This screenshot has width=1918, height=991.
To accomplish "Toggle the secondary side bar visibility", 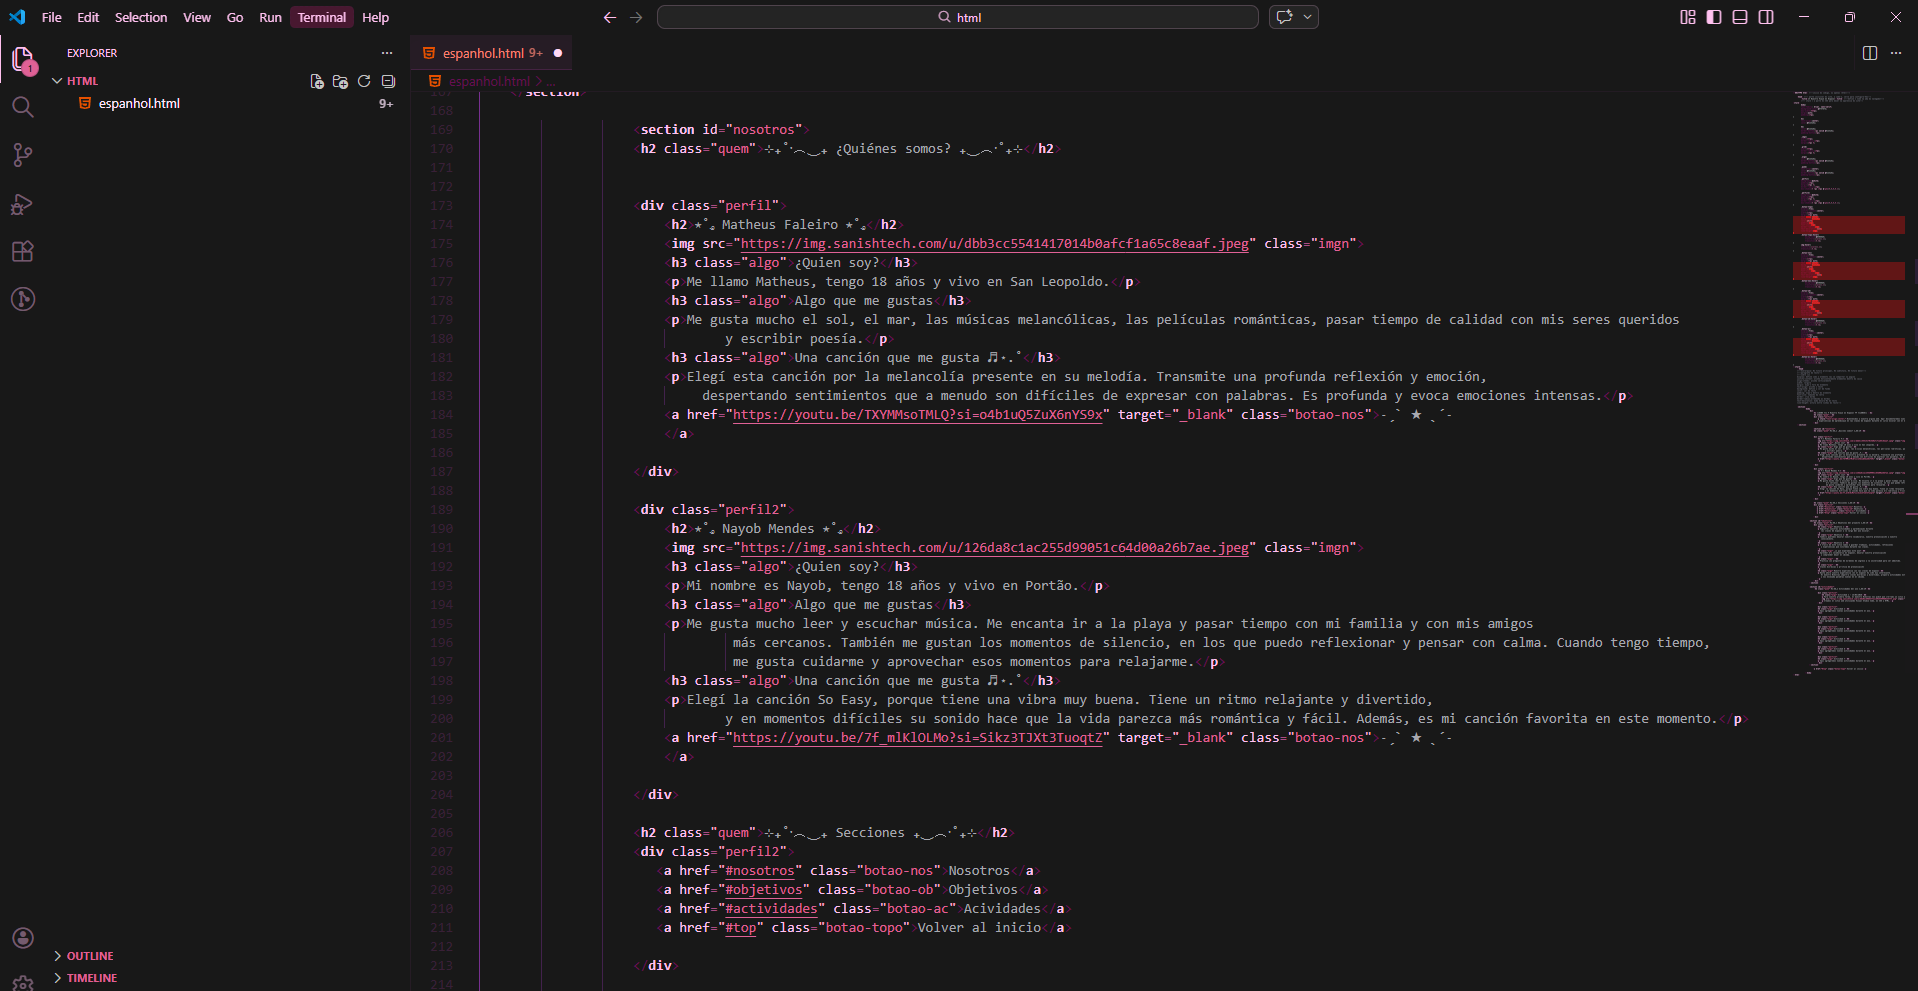I will [x=1766, y=17].
